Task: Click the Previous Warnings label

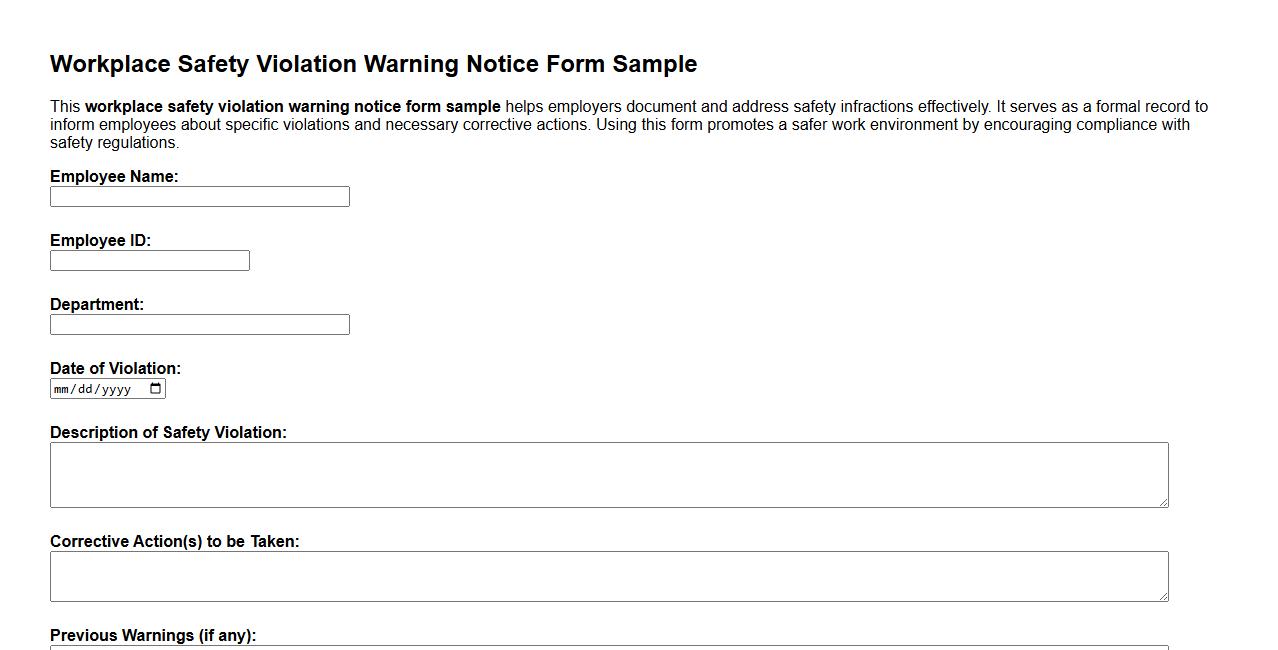Action: [153, 635]
